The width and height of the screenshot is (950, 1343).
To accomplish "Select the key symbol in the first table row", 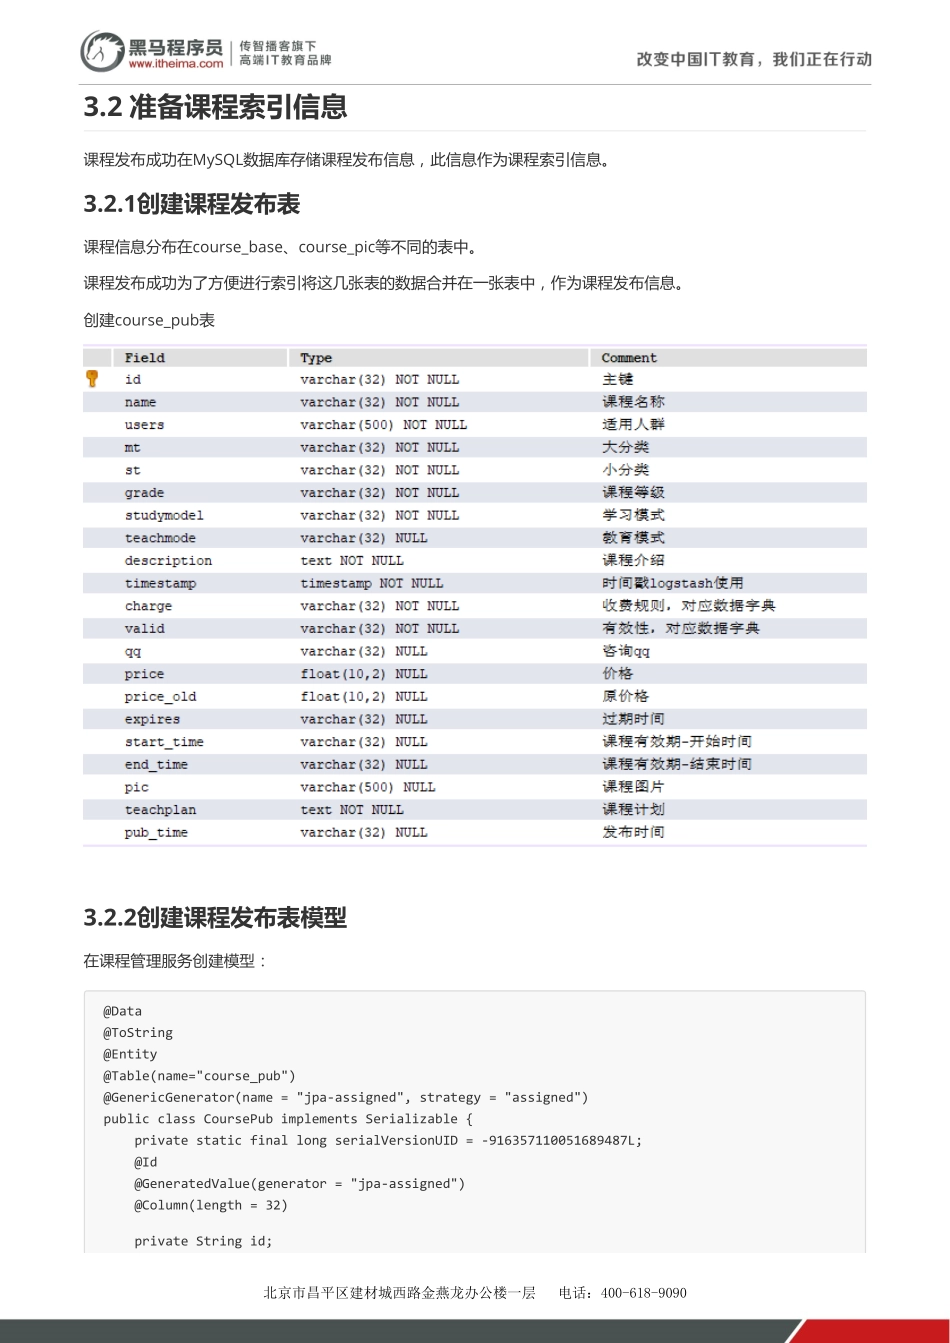I will coord(93,378).
